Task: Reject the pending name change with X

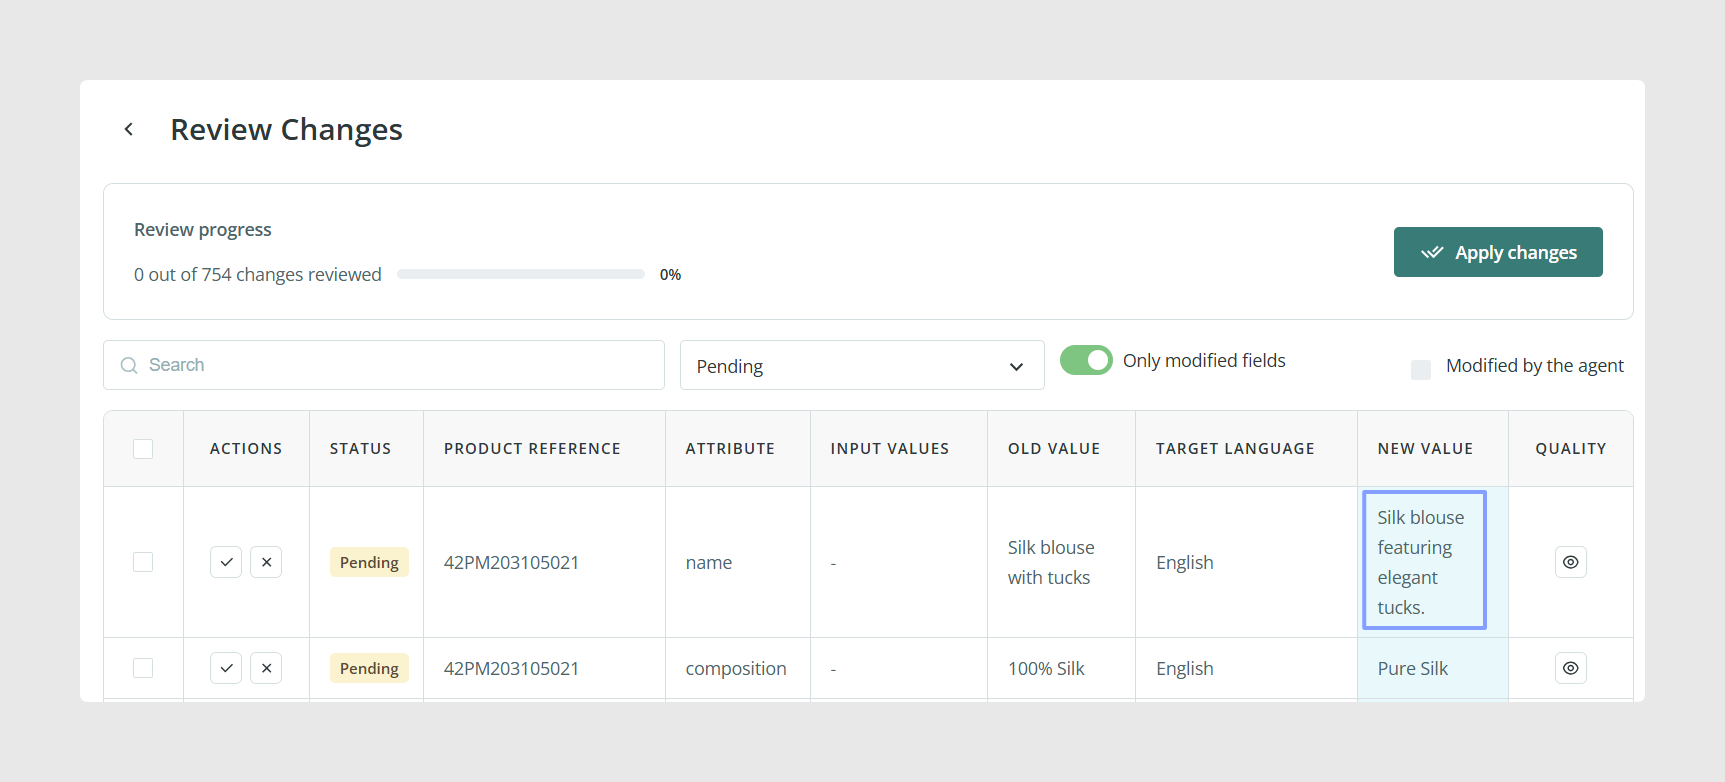Action: coord(266,562)
